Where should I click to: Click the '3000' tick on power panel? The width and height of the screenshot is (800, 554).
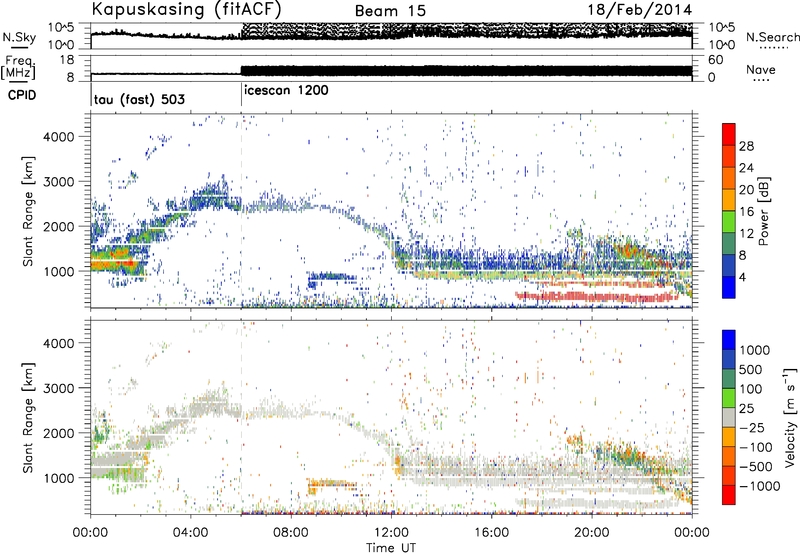[x=58, y=182]
